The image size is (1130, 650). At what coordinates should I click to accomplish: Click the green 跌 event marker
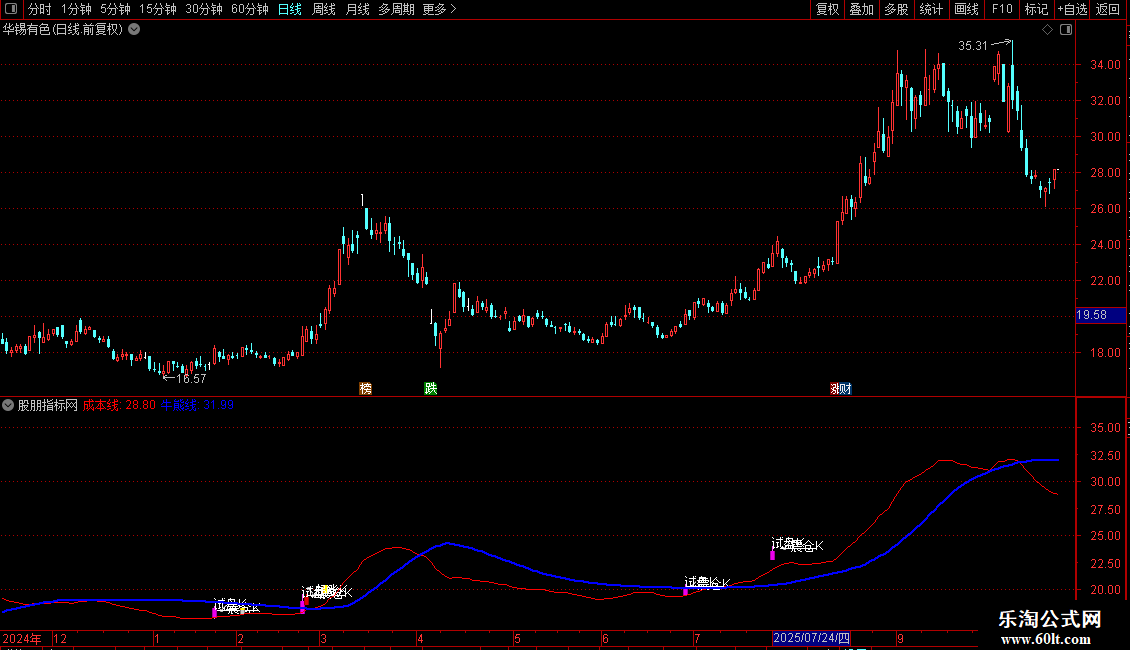point(430,388)
